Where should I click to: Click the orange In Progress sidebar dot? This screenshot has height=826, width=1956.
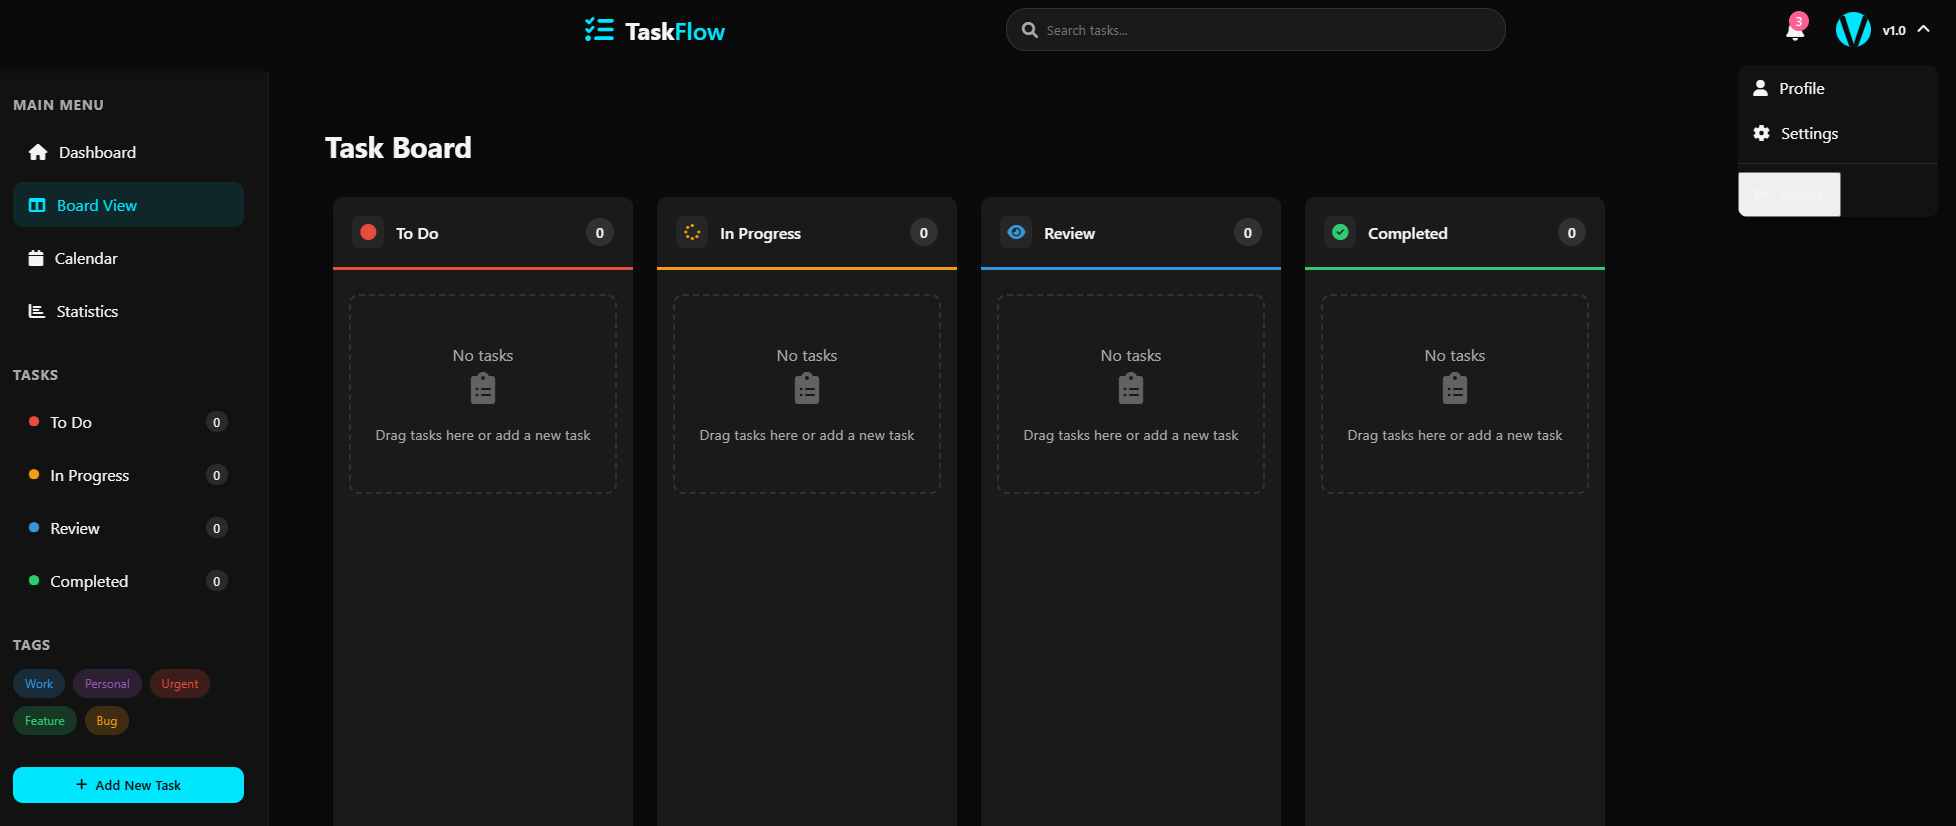click(x=34, y=474)
